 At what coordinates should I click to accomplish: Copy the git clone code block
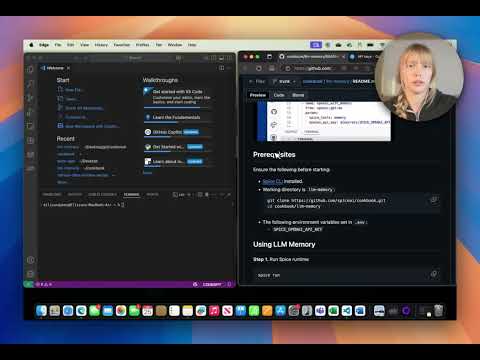tap(434, 200)
